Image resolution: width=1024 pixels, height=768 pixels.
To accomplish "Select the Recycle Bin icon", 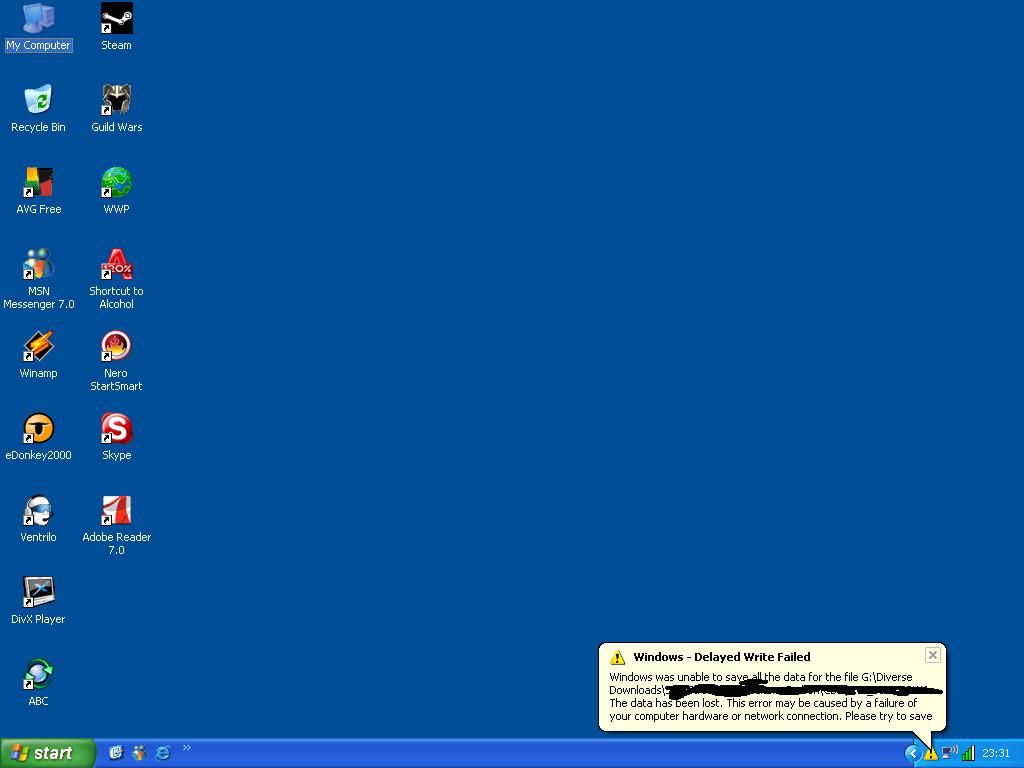I will click(39, 108).
